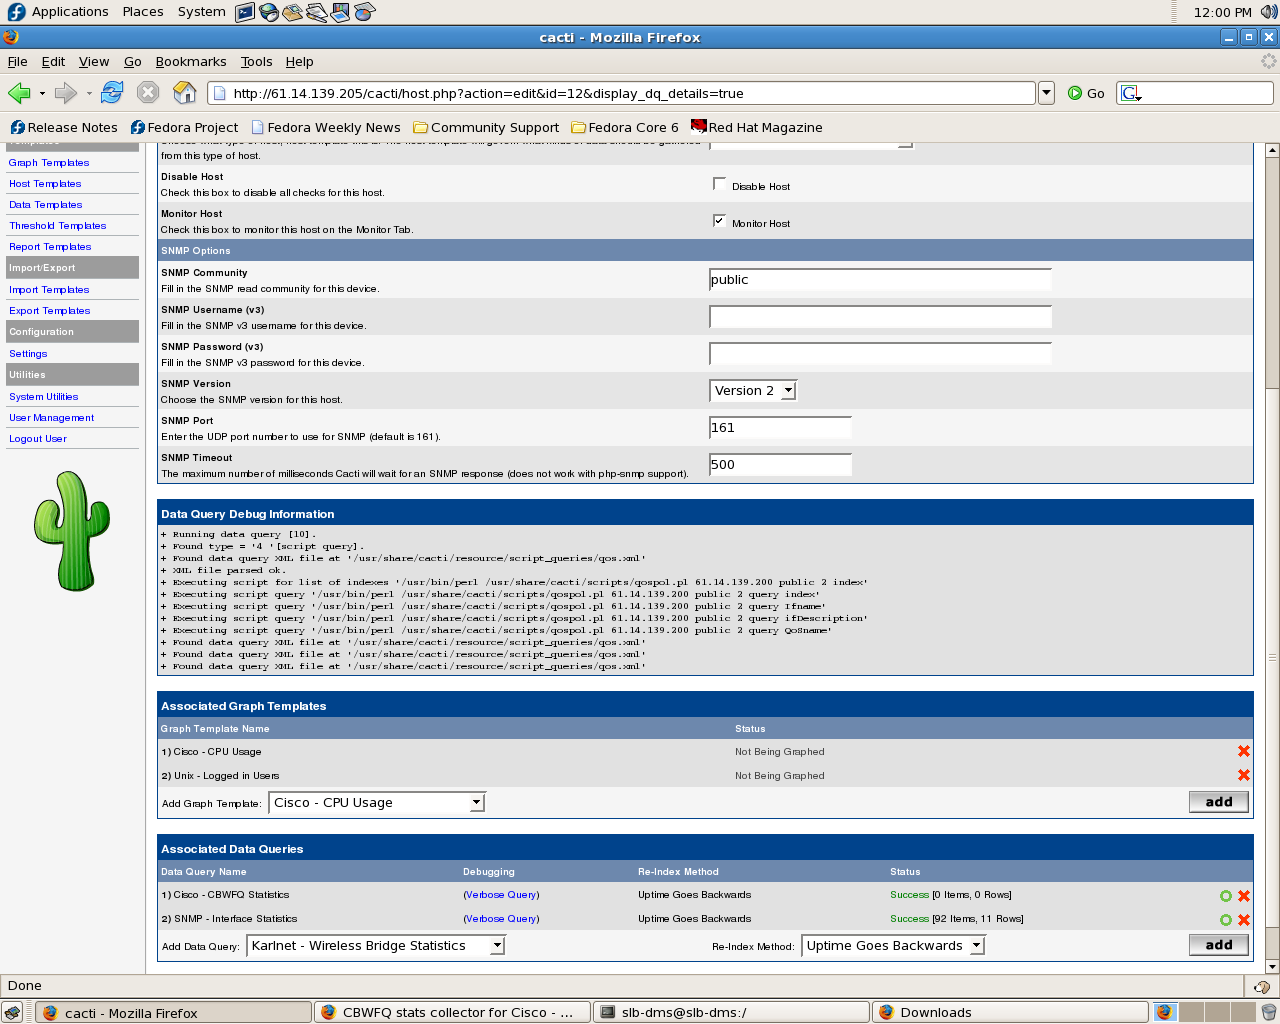This screenshot has height=1024, width=1280.
Task: Remove Cisco - CPU Usage graph template
Action: [1244, 751]
